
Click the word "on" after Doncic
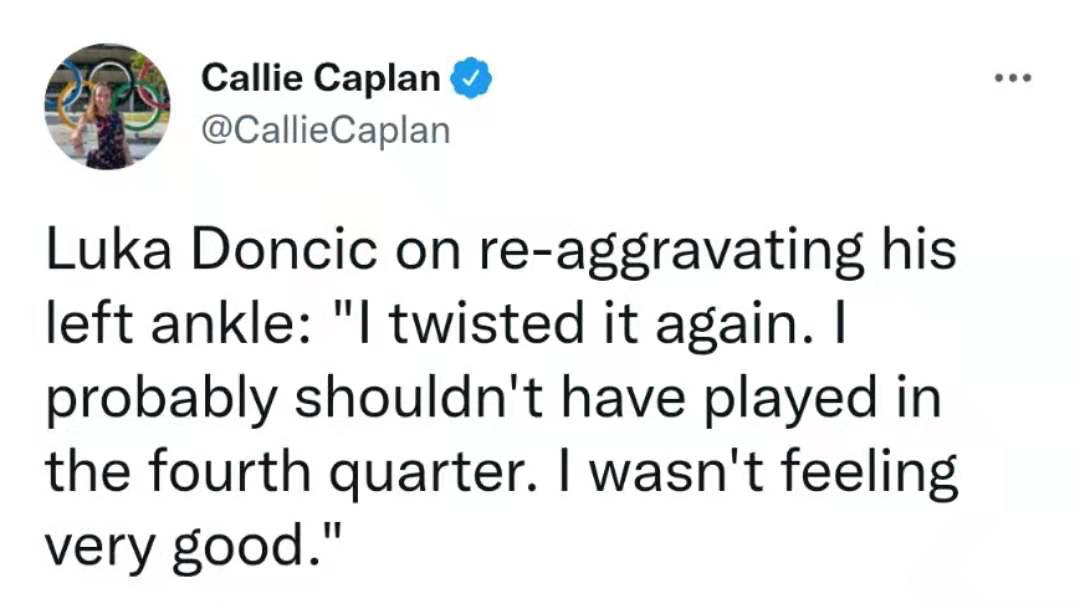(427, 253)
